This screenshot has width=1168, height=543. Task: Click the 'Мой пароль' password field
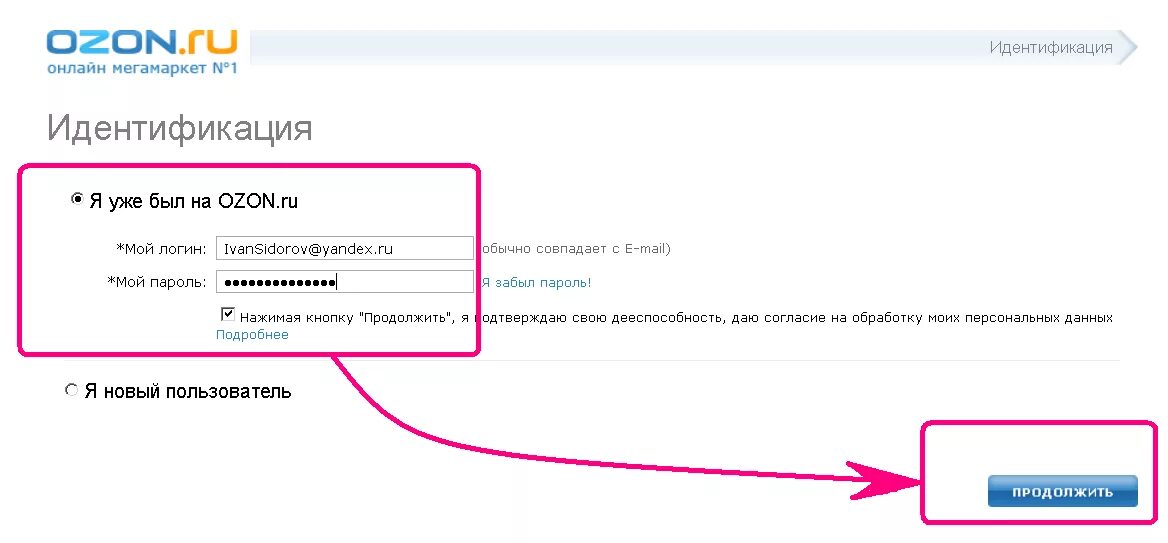pos(344,282)
